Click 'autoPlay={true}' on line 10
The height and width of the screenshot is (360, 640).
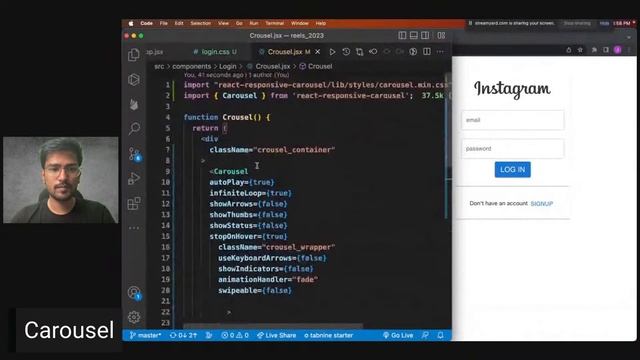click(x=242, y=182)
